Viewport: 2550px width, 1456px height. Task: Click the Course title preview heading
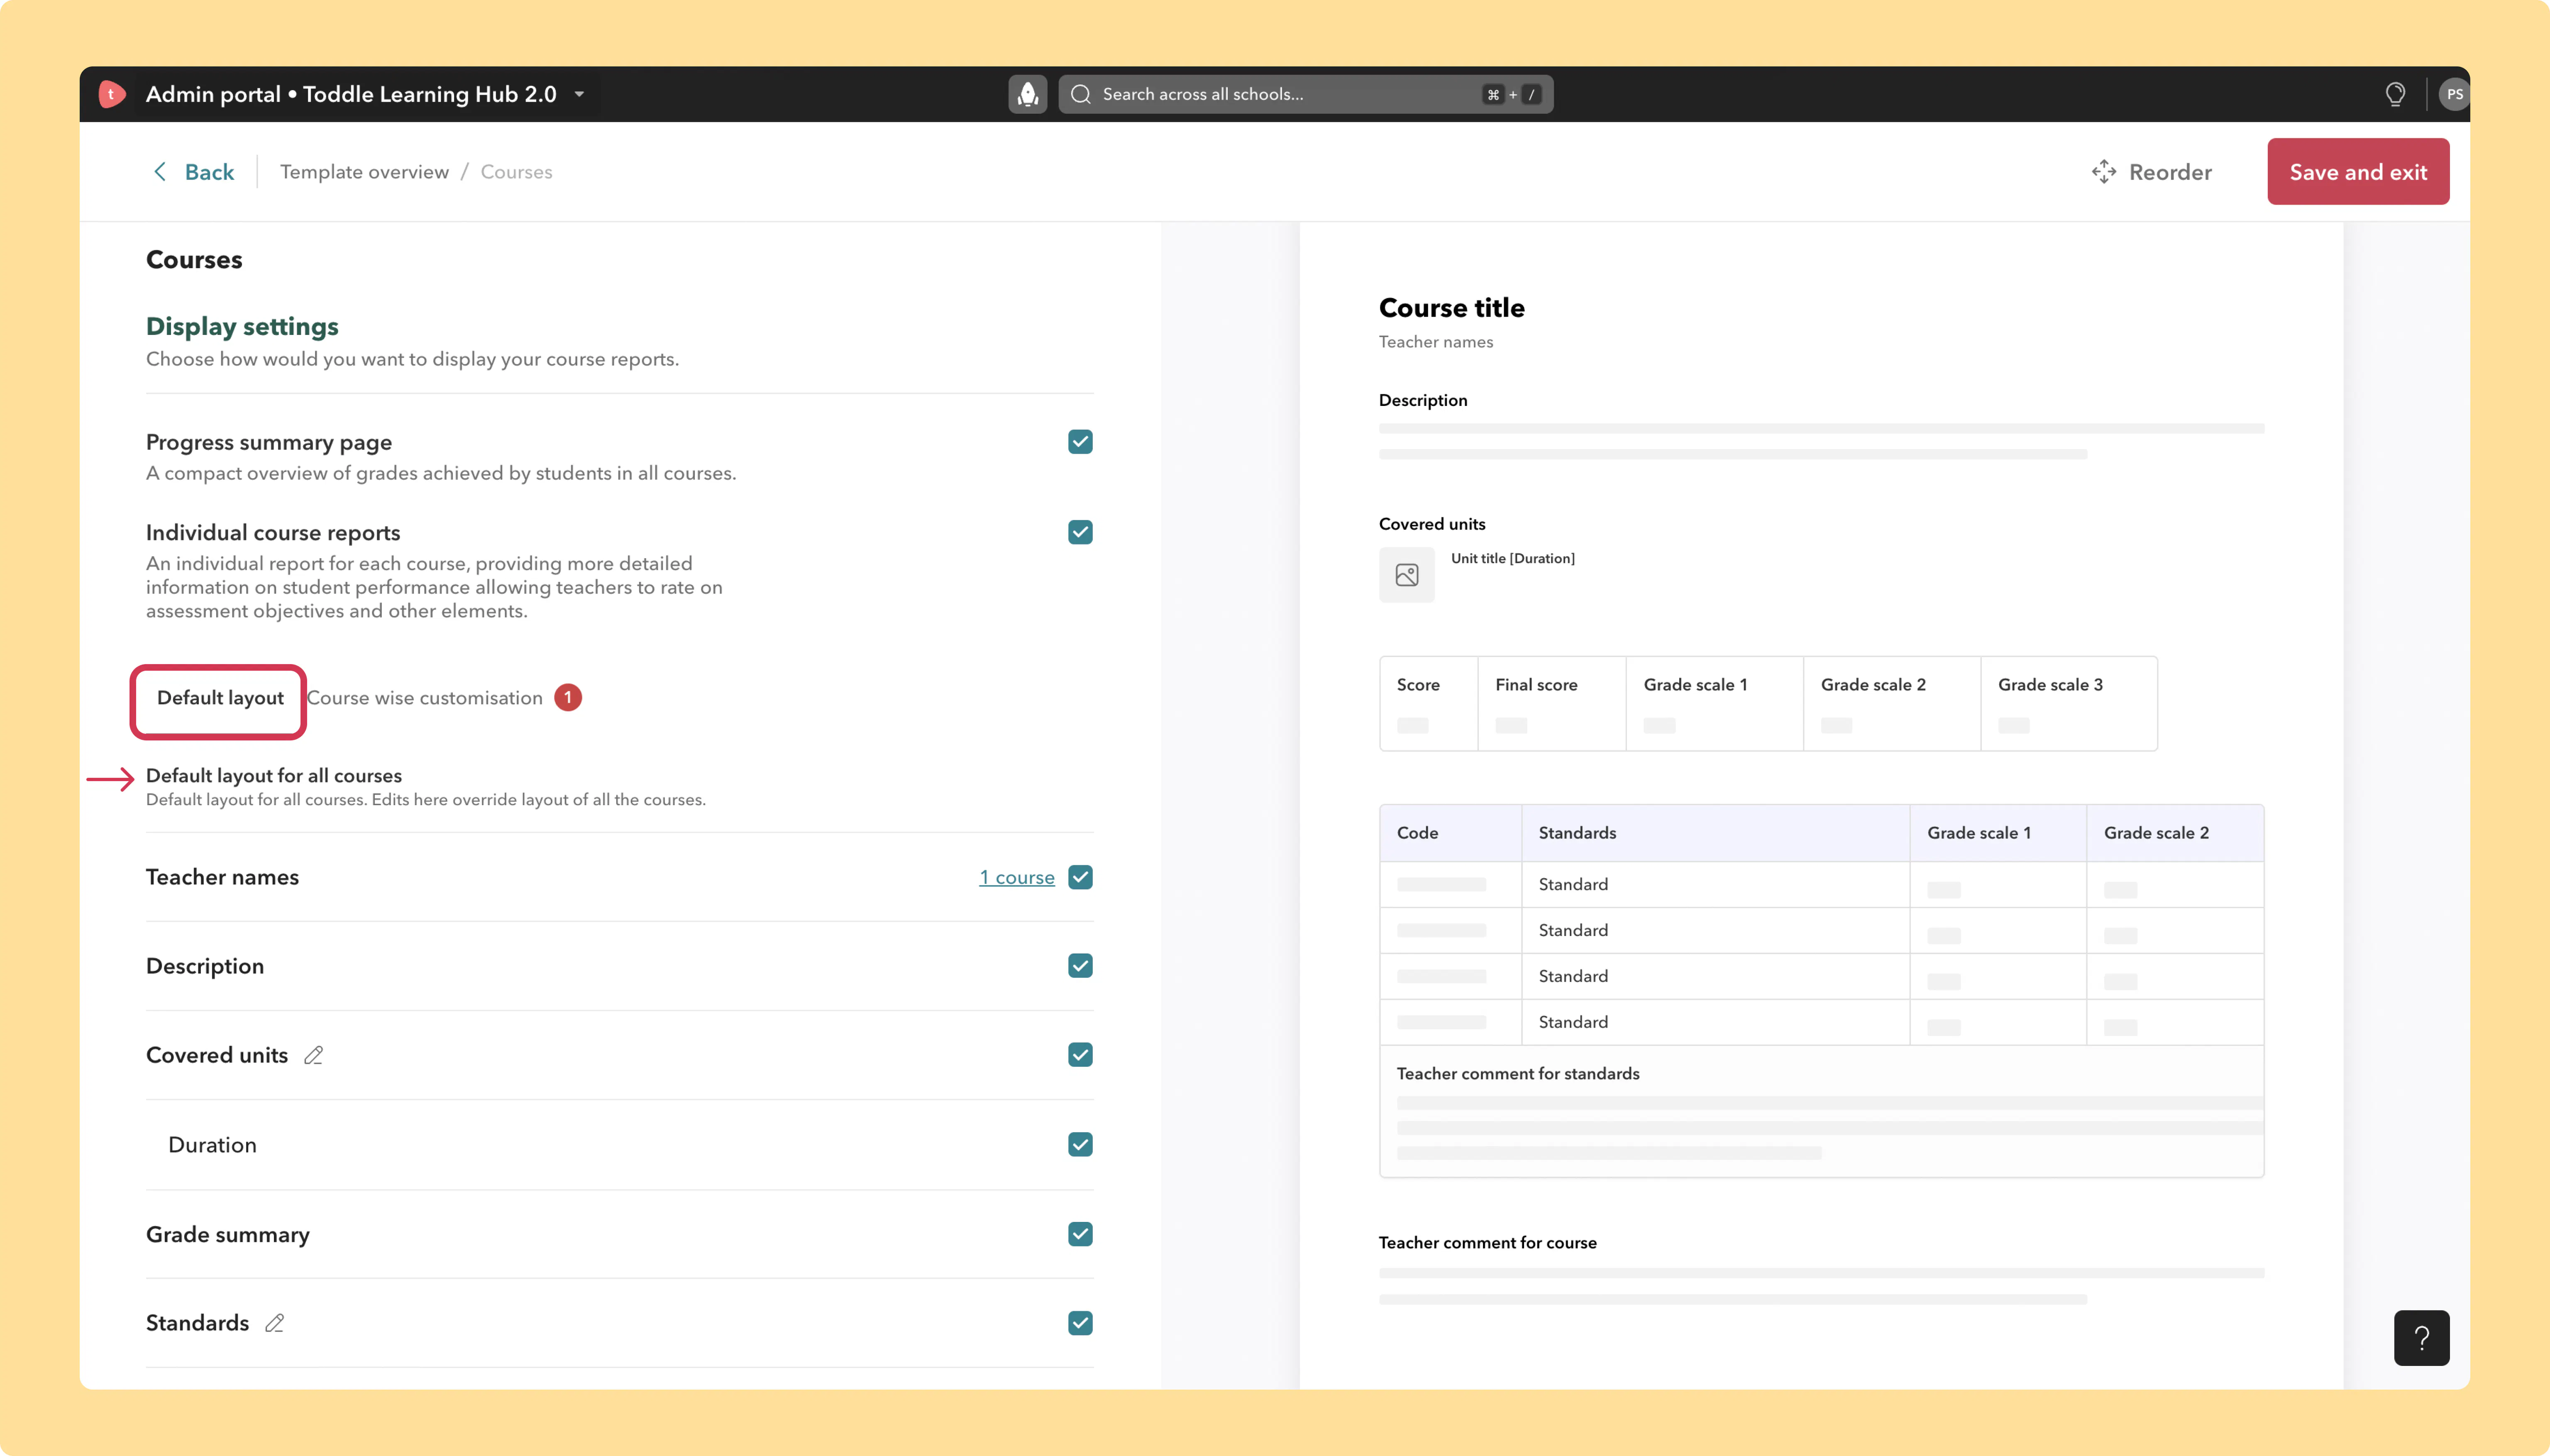pyautogui.click(x=1451, y=308)
